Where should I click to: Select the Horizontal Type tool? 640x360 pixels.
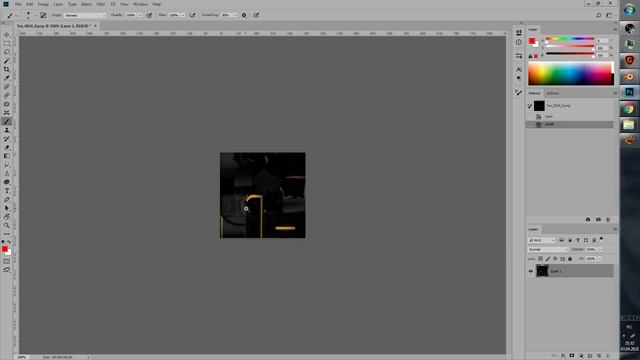click(7, 191)
